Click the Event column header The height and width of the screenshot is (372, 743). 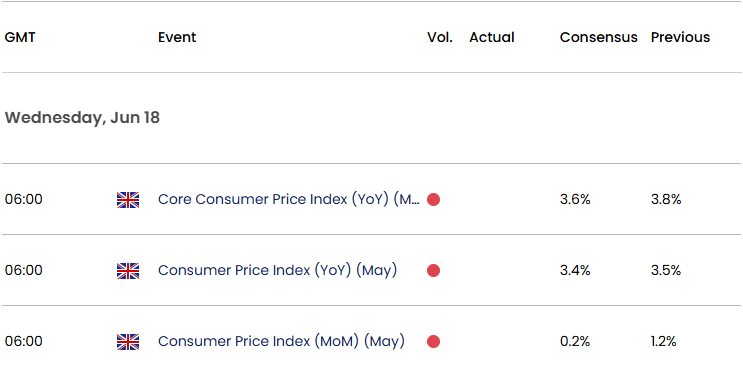[x=177, y=37]
